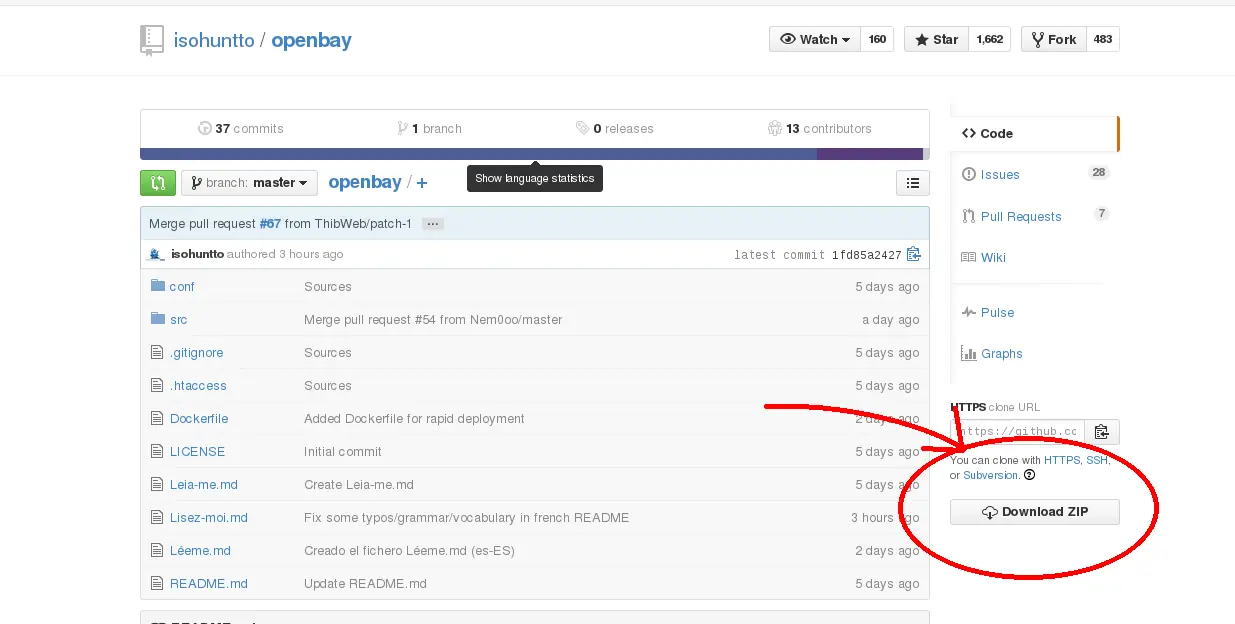Expand the branch: master dropdown
Image resolution: width=1235 pixels, height=624 pixels.
coord(249,182)
